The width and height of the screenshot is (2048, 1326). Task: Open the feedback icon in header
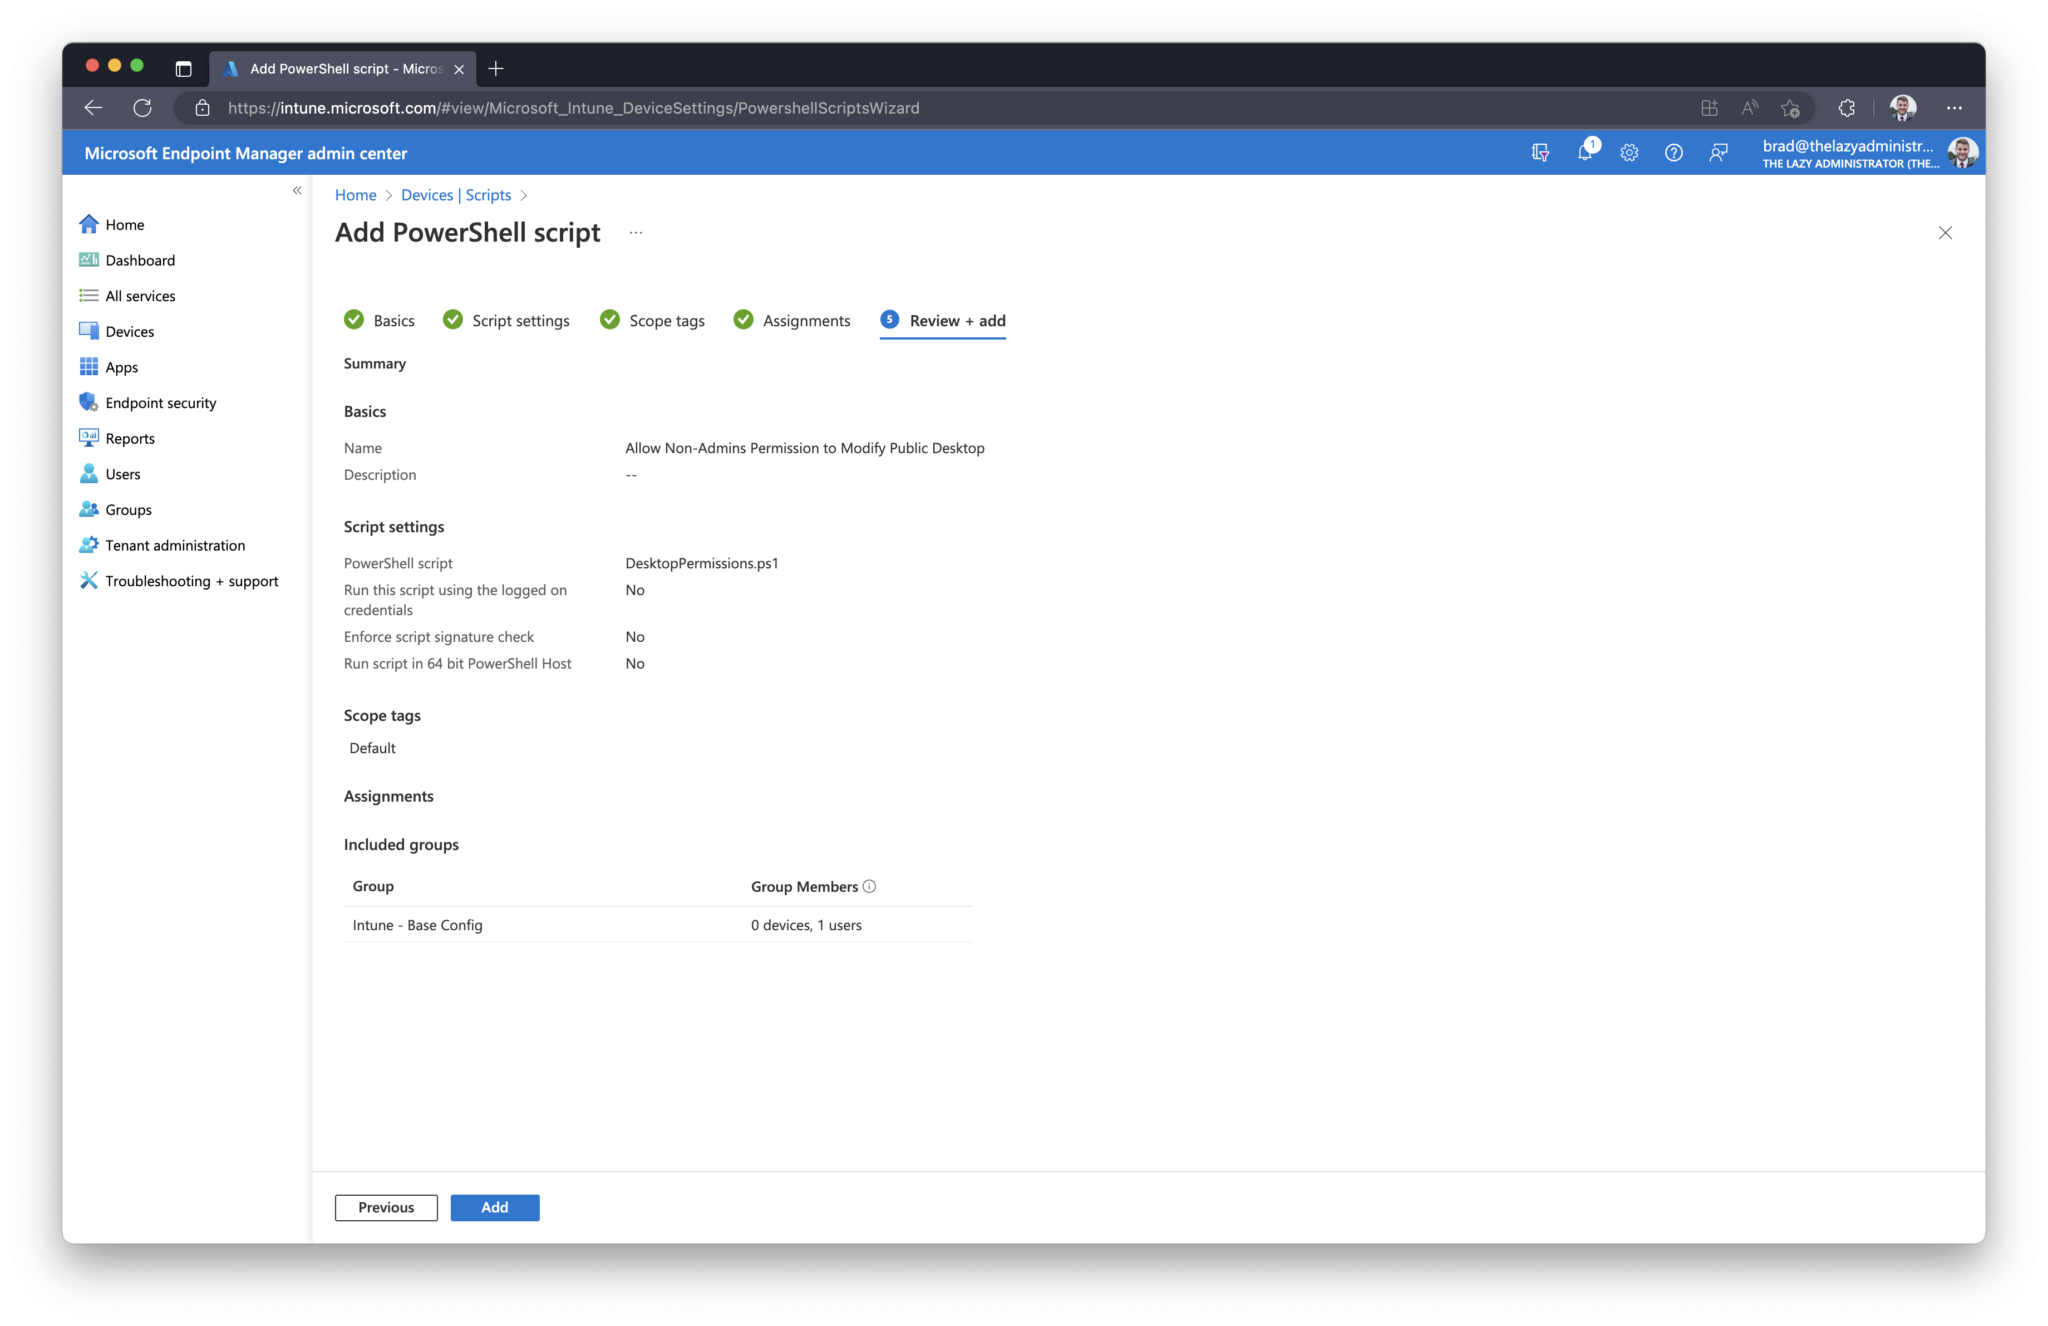click(1718, 153)
